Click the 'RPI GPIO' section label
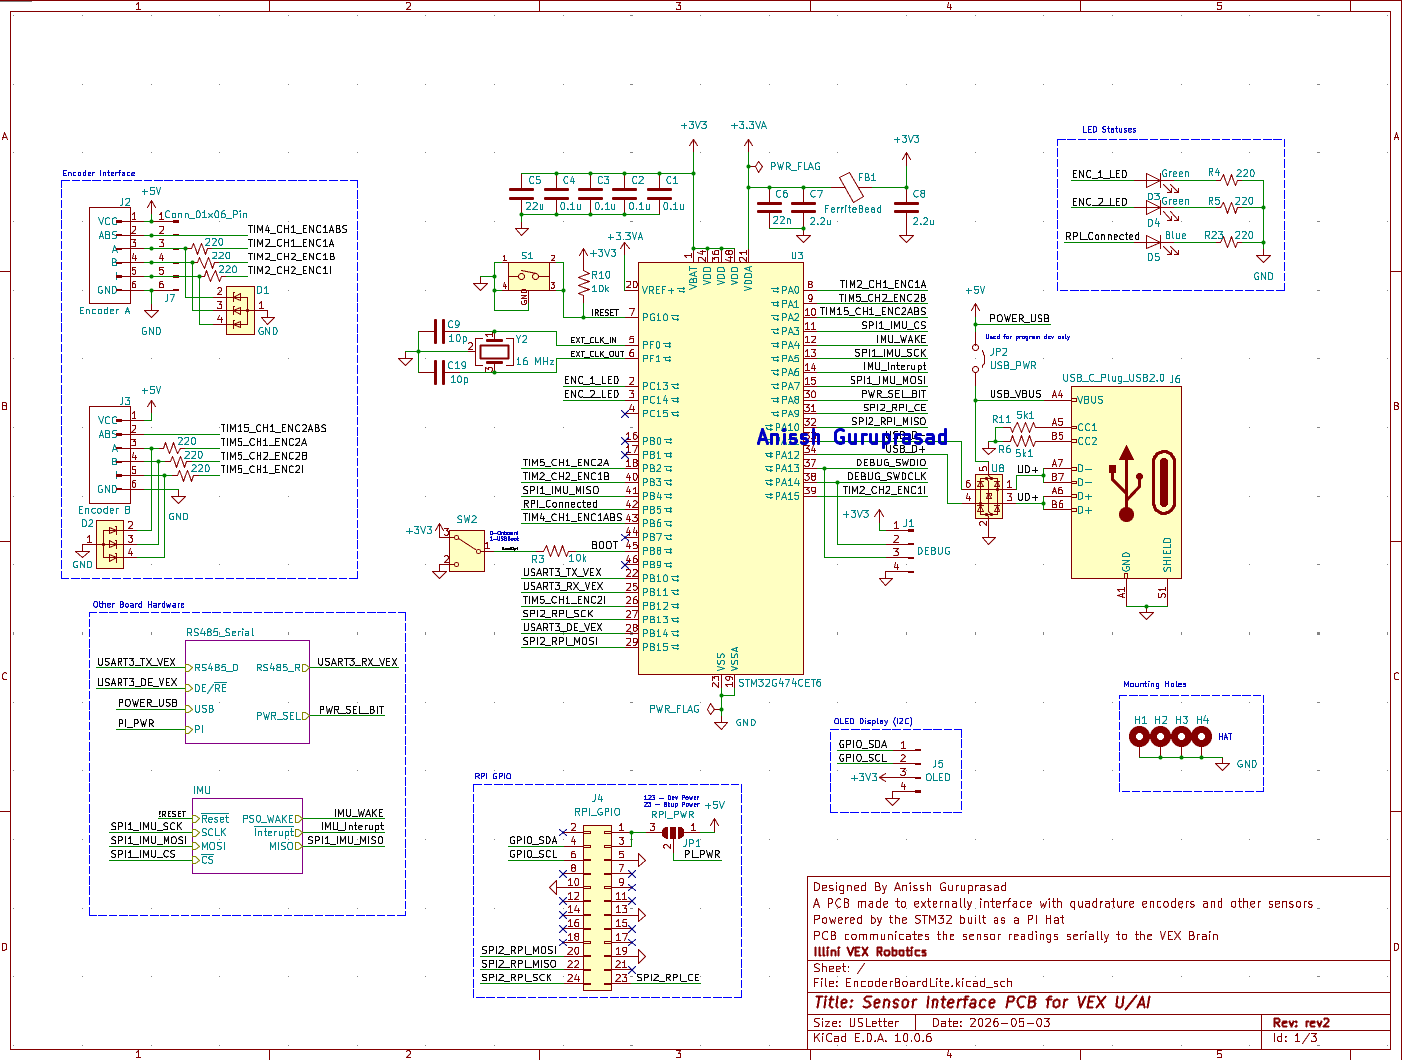This screenshot has width=1403, height=1060. pyautogui.click(x=493, y=777)
